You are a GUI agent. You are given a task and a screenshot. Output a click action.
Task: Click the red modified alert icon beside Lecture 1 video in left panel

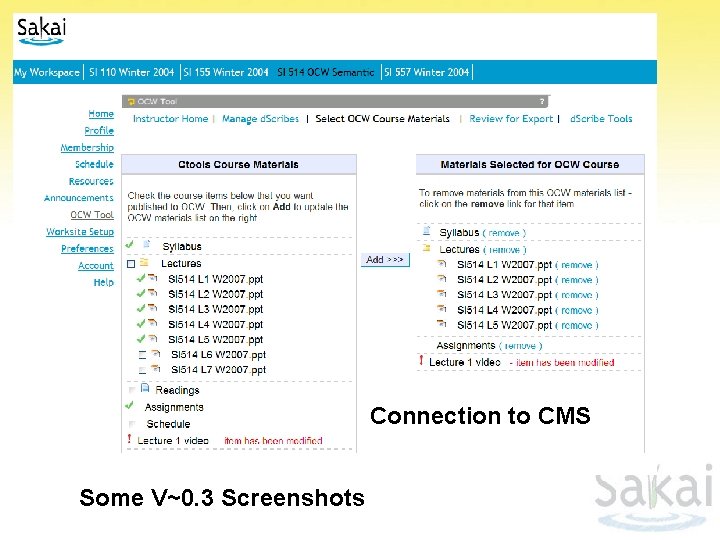point(129,439)
